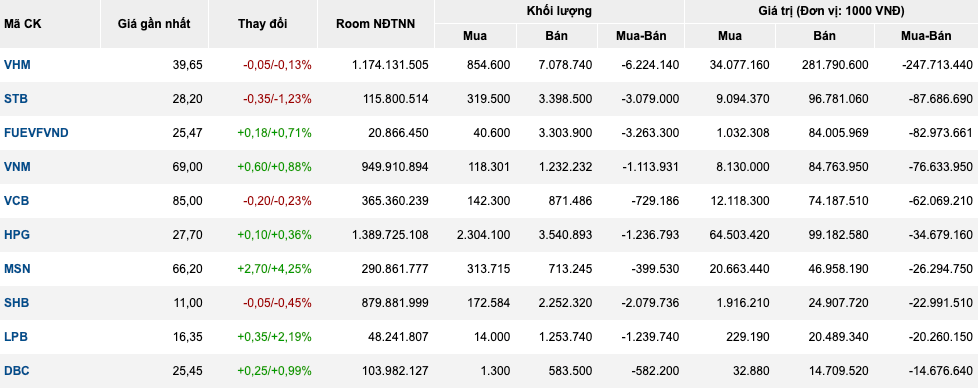Open the FUEVFVND fund ticker link
Image resolution: width=978 pixels, height=389 pixels.
click(36, 133)
